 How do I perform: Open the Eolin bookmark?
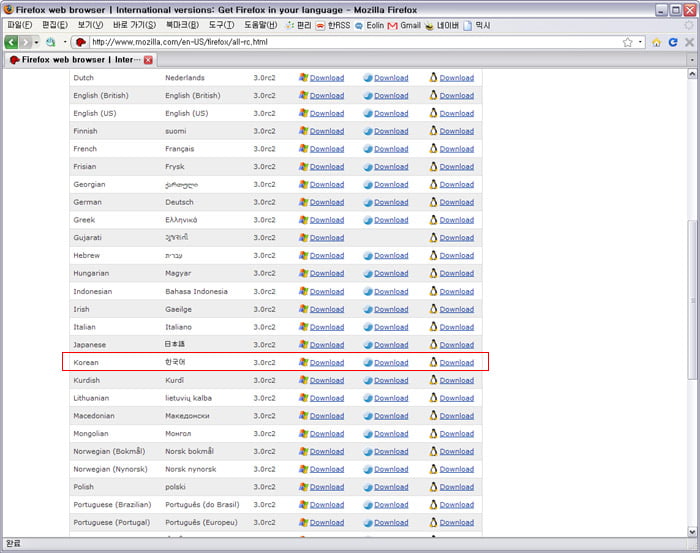(370, 26)
